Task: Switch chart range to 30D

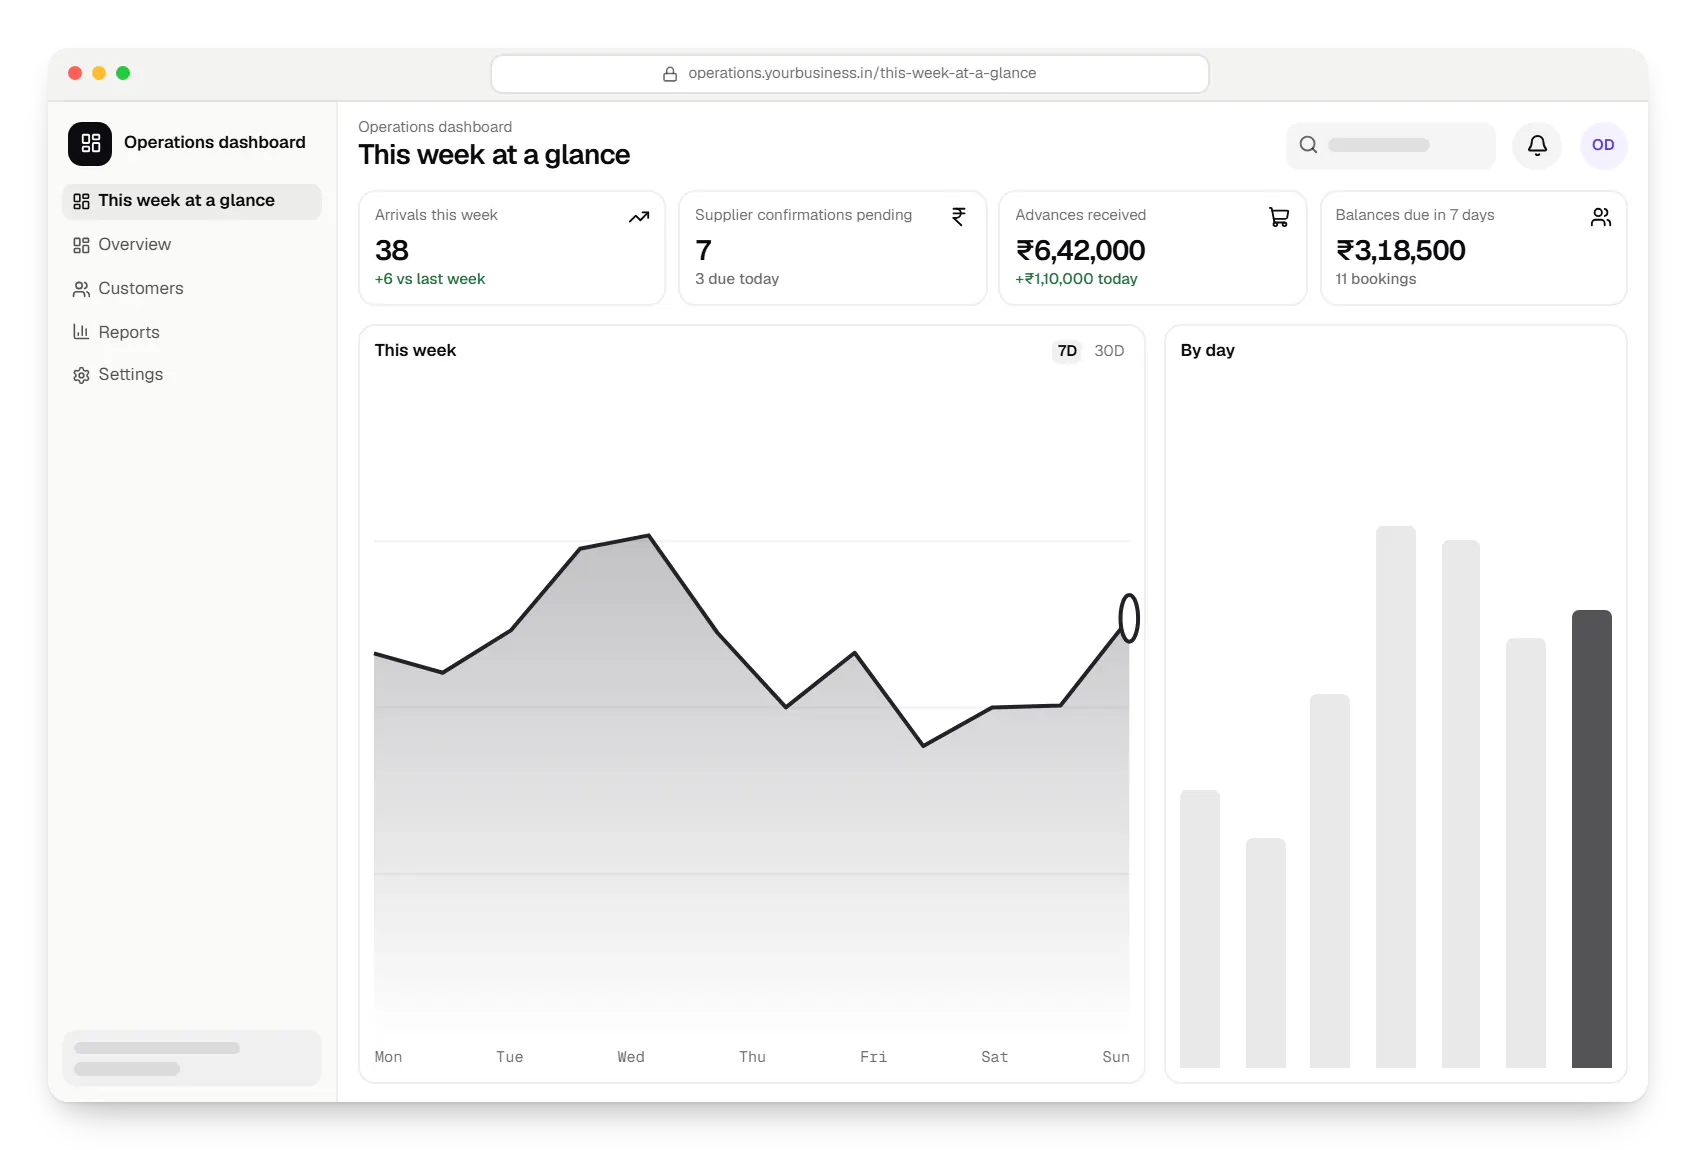Action: pos(1109,351)
